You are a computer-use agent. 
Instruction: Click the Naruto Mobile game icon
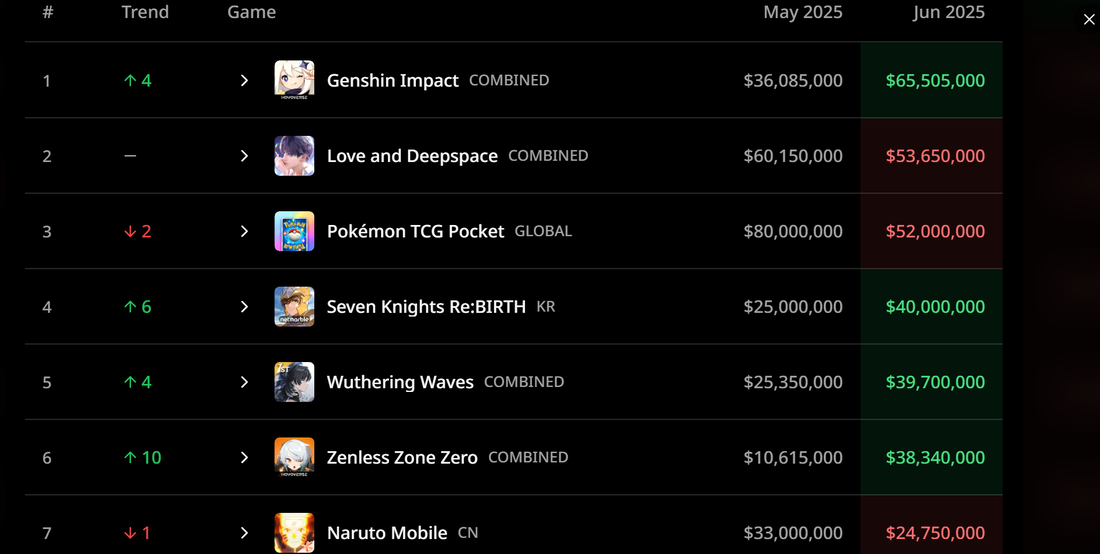pos(294,533)
